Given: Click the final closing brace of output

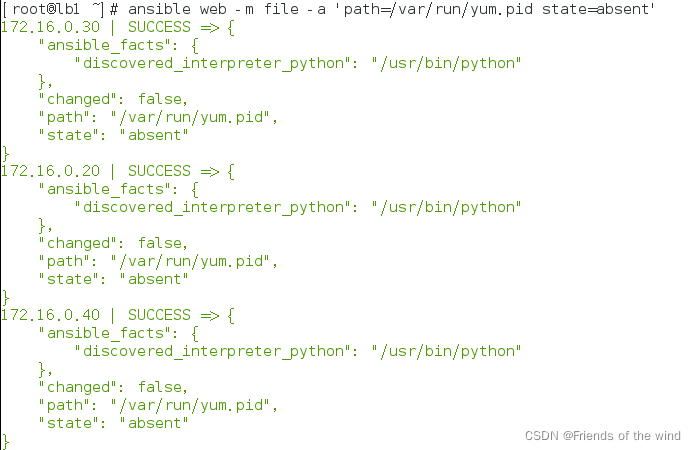Looking at the screenshot, I should pyautogui.click(x=5, y=442).
